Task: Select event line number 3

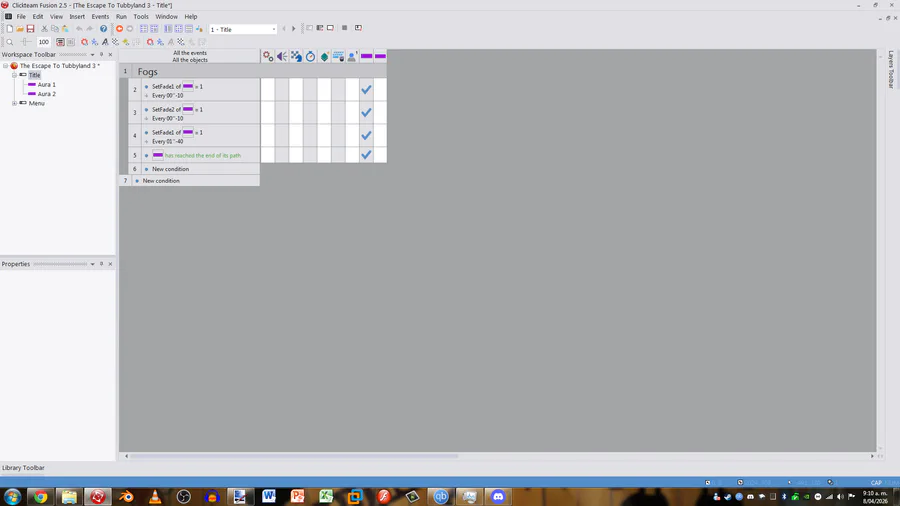Action: tap(135, 112)
